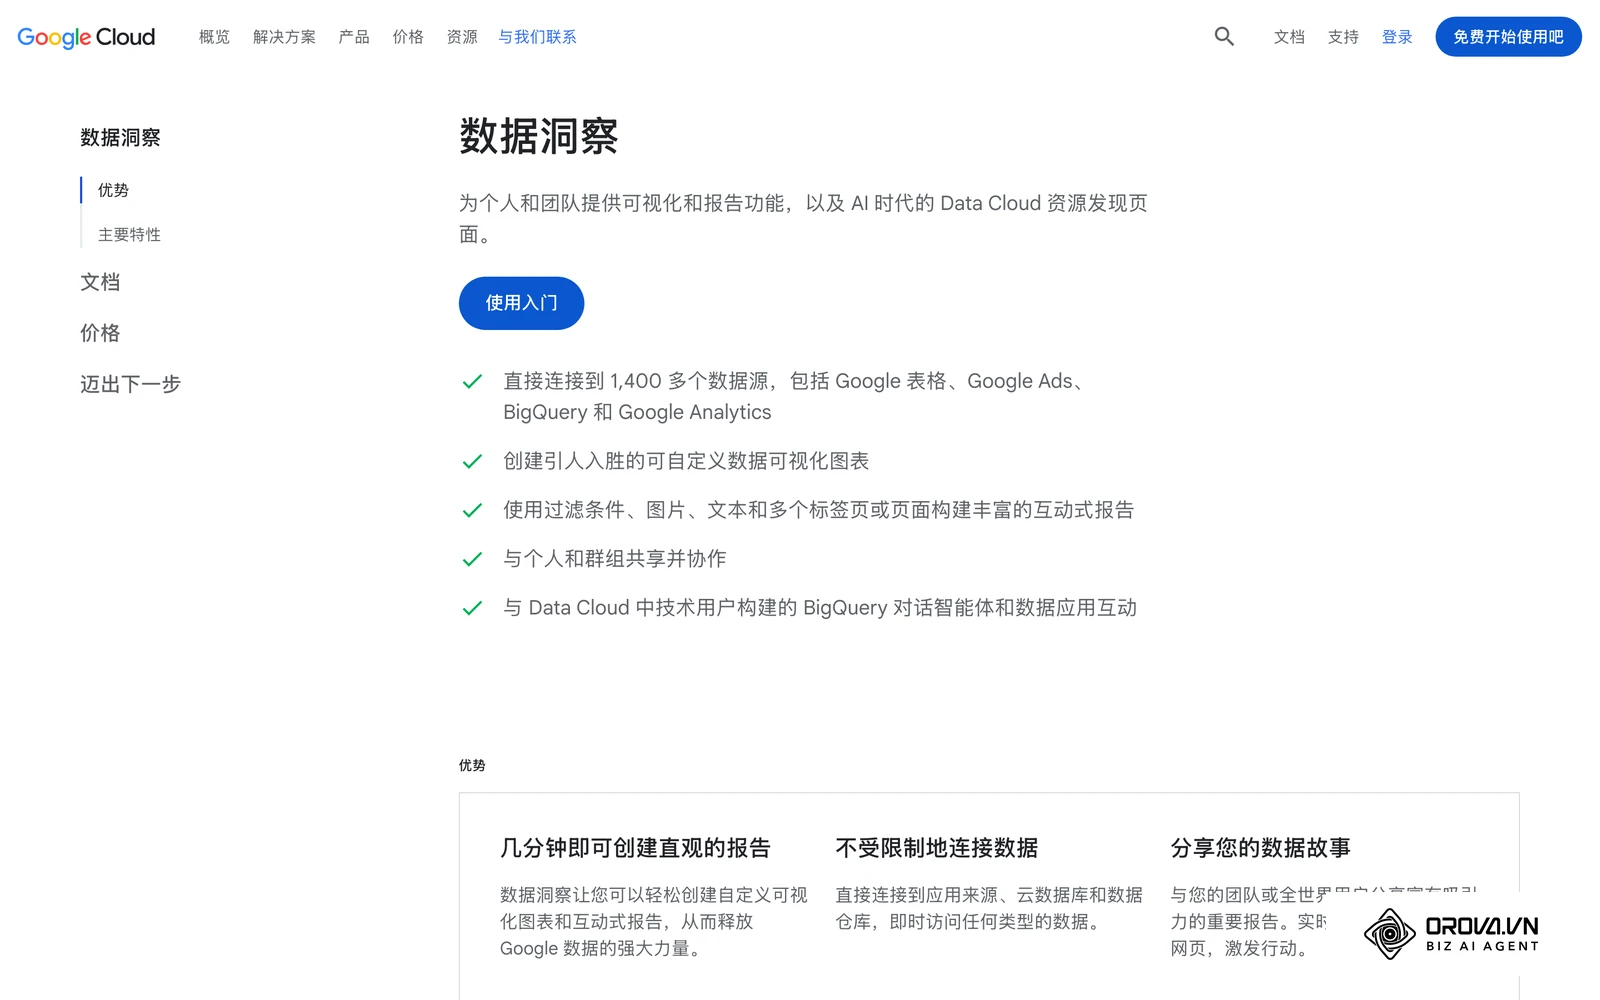Go to 价格 in the sidebar

tap(100, 333)
